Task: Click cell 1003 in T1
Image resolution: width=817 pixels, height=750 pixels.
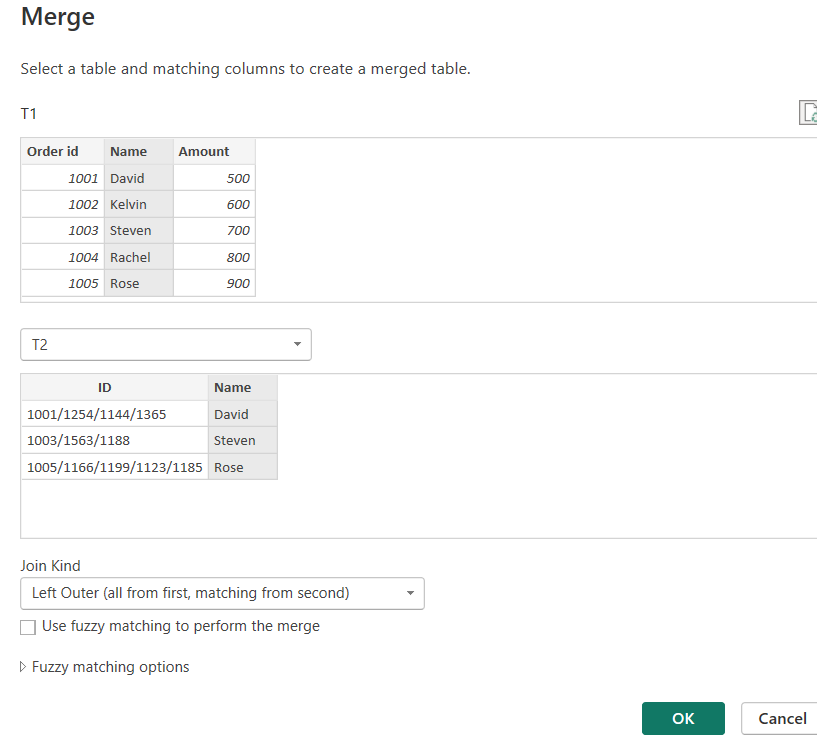Action: pos(63,230)
